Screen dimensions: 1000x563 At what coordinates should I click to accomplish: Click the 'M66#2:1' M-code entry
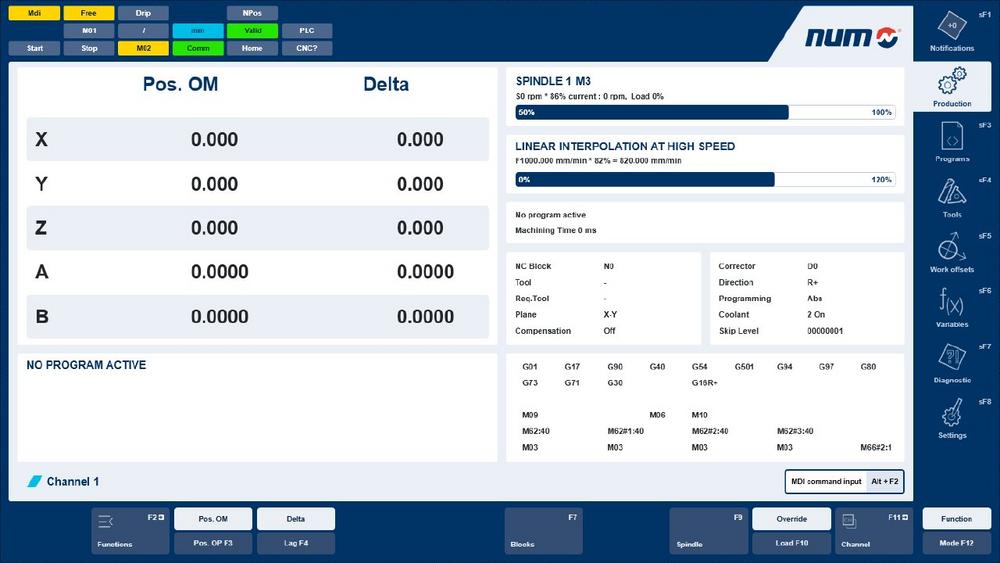(876, 448)
